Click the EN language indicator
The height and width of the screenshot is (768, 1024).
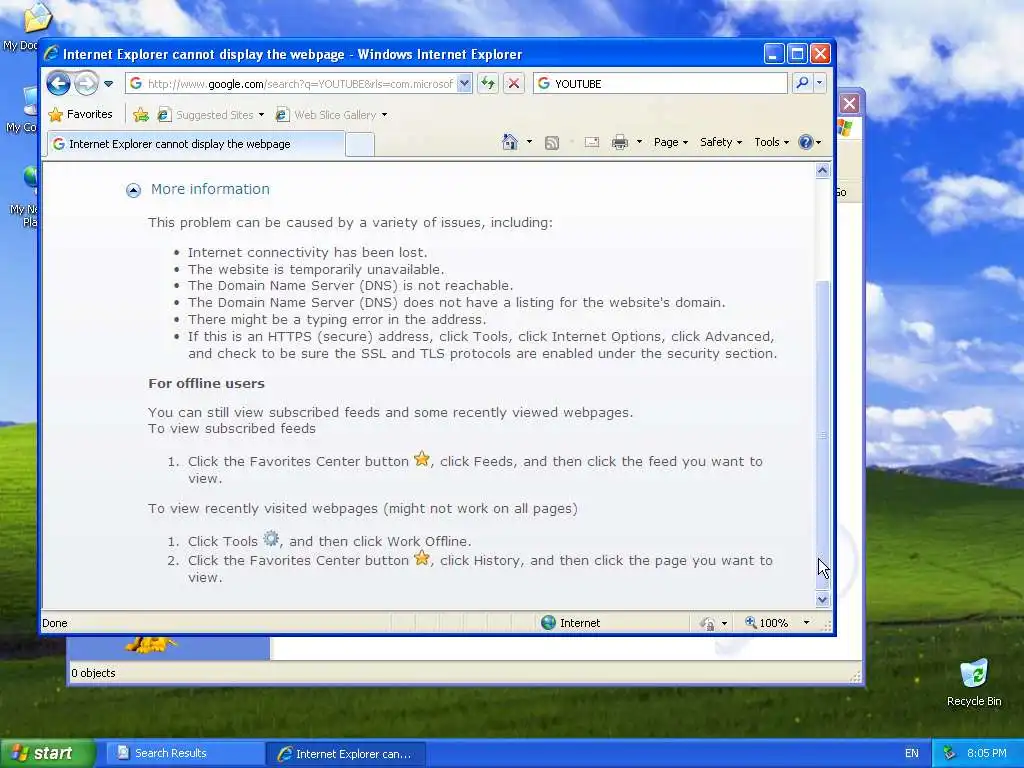pos(912,753)
